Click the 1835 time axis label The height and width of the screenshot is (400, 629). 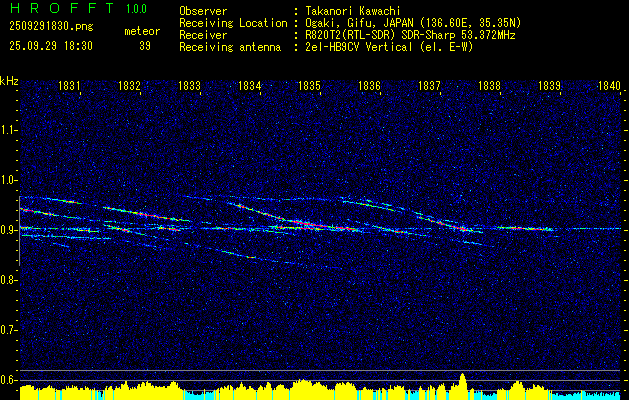309,86
